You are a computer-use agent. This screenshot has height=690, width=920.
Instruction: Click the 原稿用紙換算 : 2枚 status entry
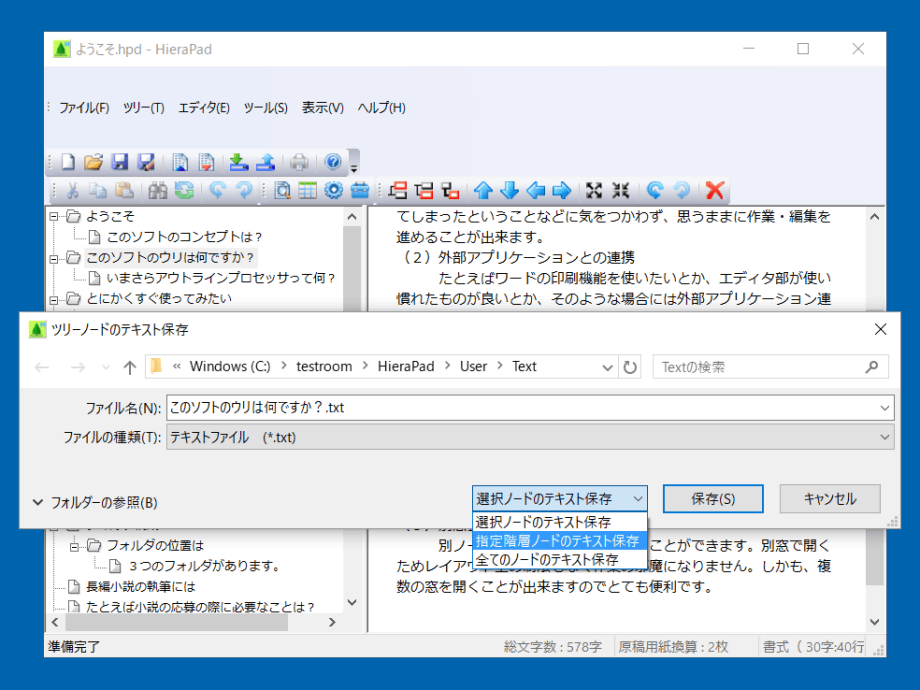click(674, 647)
